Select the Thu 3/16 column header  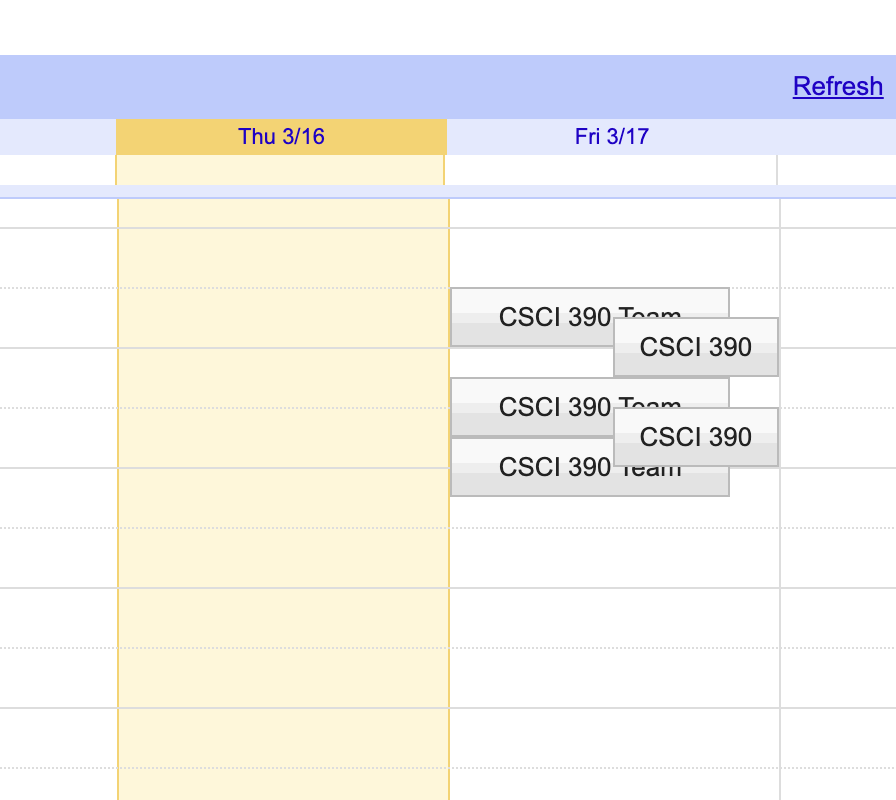pyautogui.click(x=281, y=137)
